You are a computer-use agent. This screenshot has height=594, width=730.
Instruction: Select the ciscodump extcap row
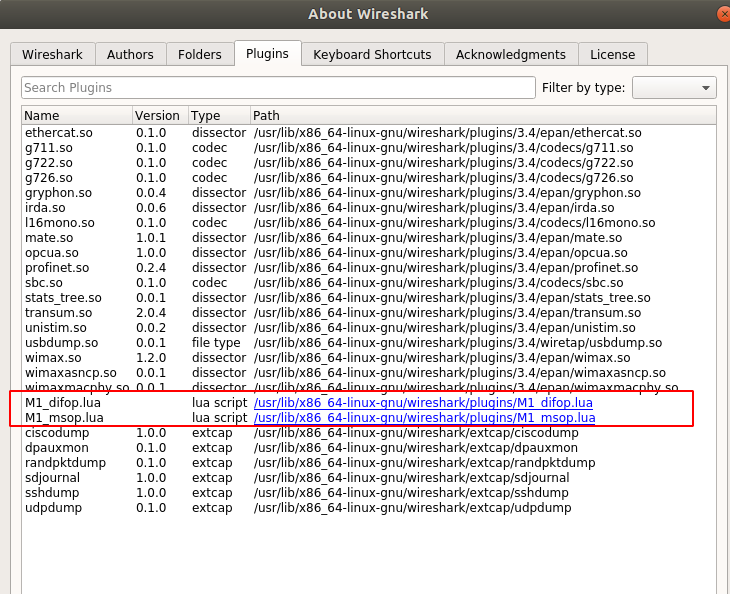pyautogui.click(x=369, y=432)
